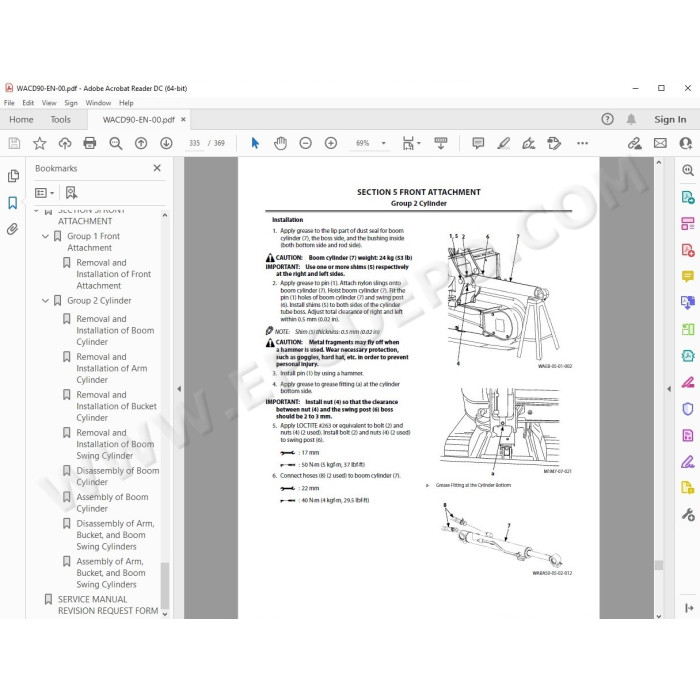This screenshot has width=700, height=700.
Task: Click the stamp/redact tool icon
Action: (x=554, y=143)
